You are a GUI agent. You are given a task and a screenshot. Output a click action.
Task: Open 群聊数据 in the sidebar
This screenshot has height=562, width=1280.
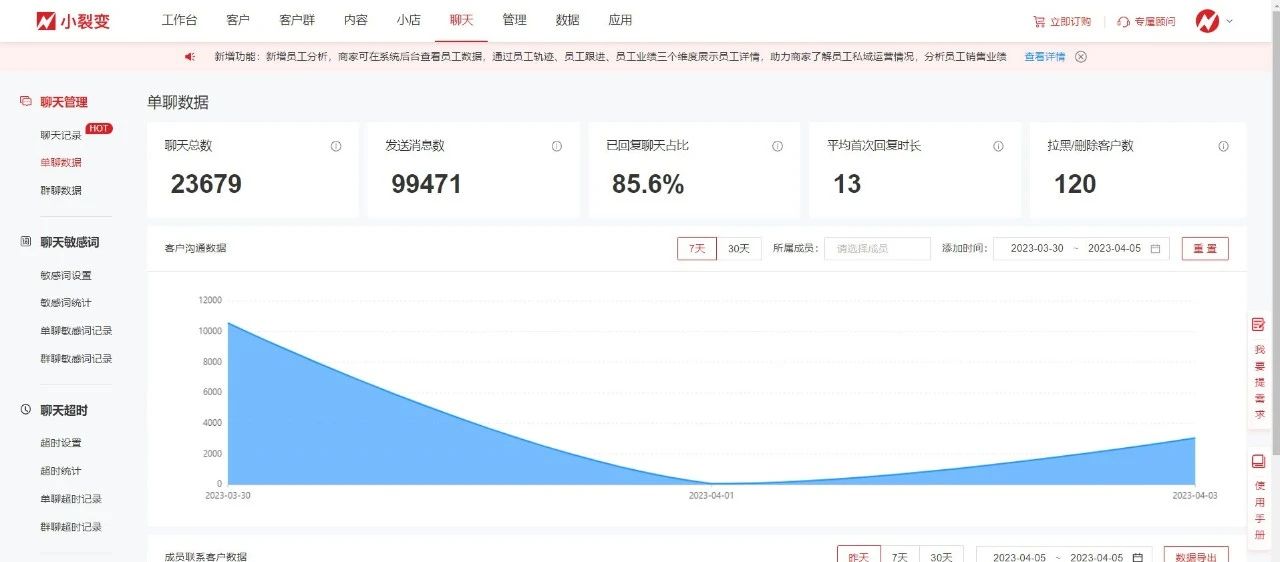[x=61, y=190]
